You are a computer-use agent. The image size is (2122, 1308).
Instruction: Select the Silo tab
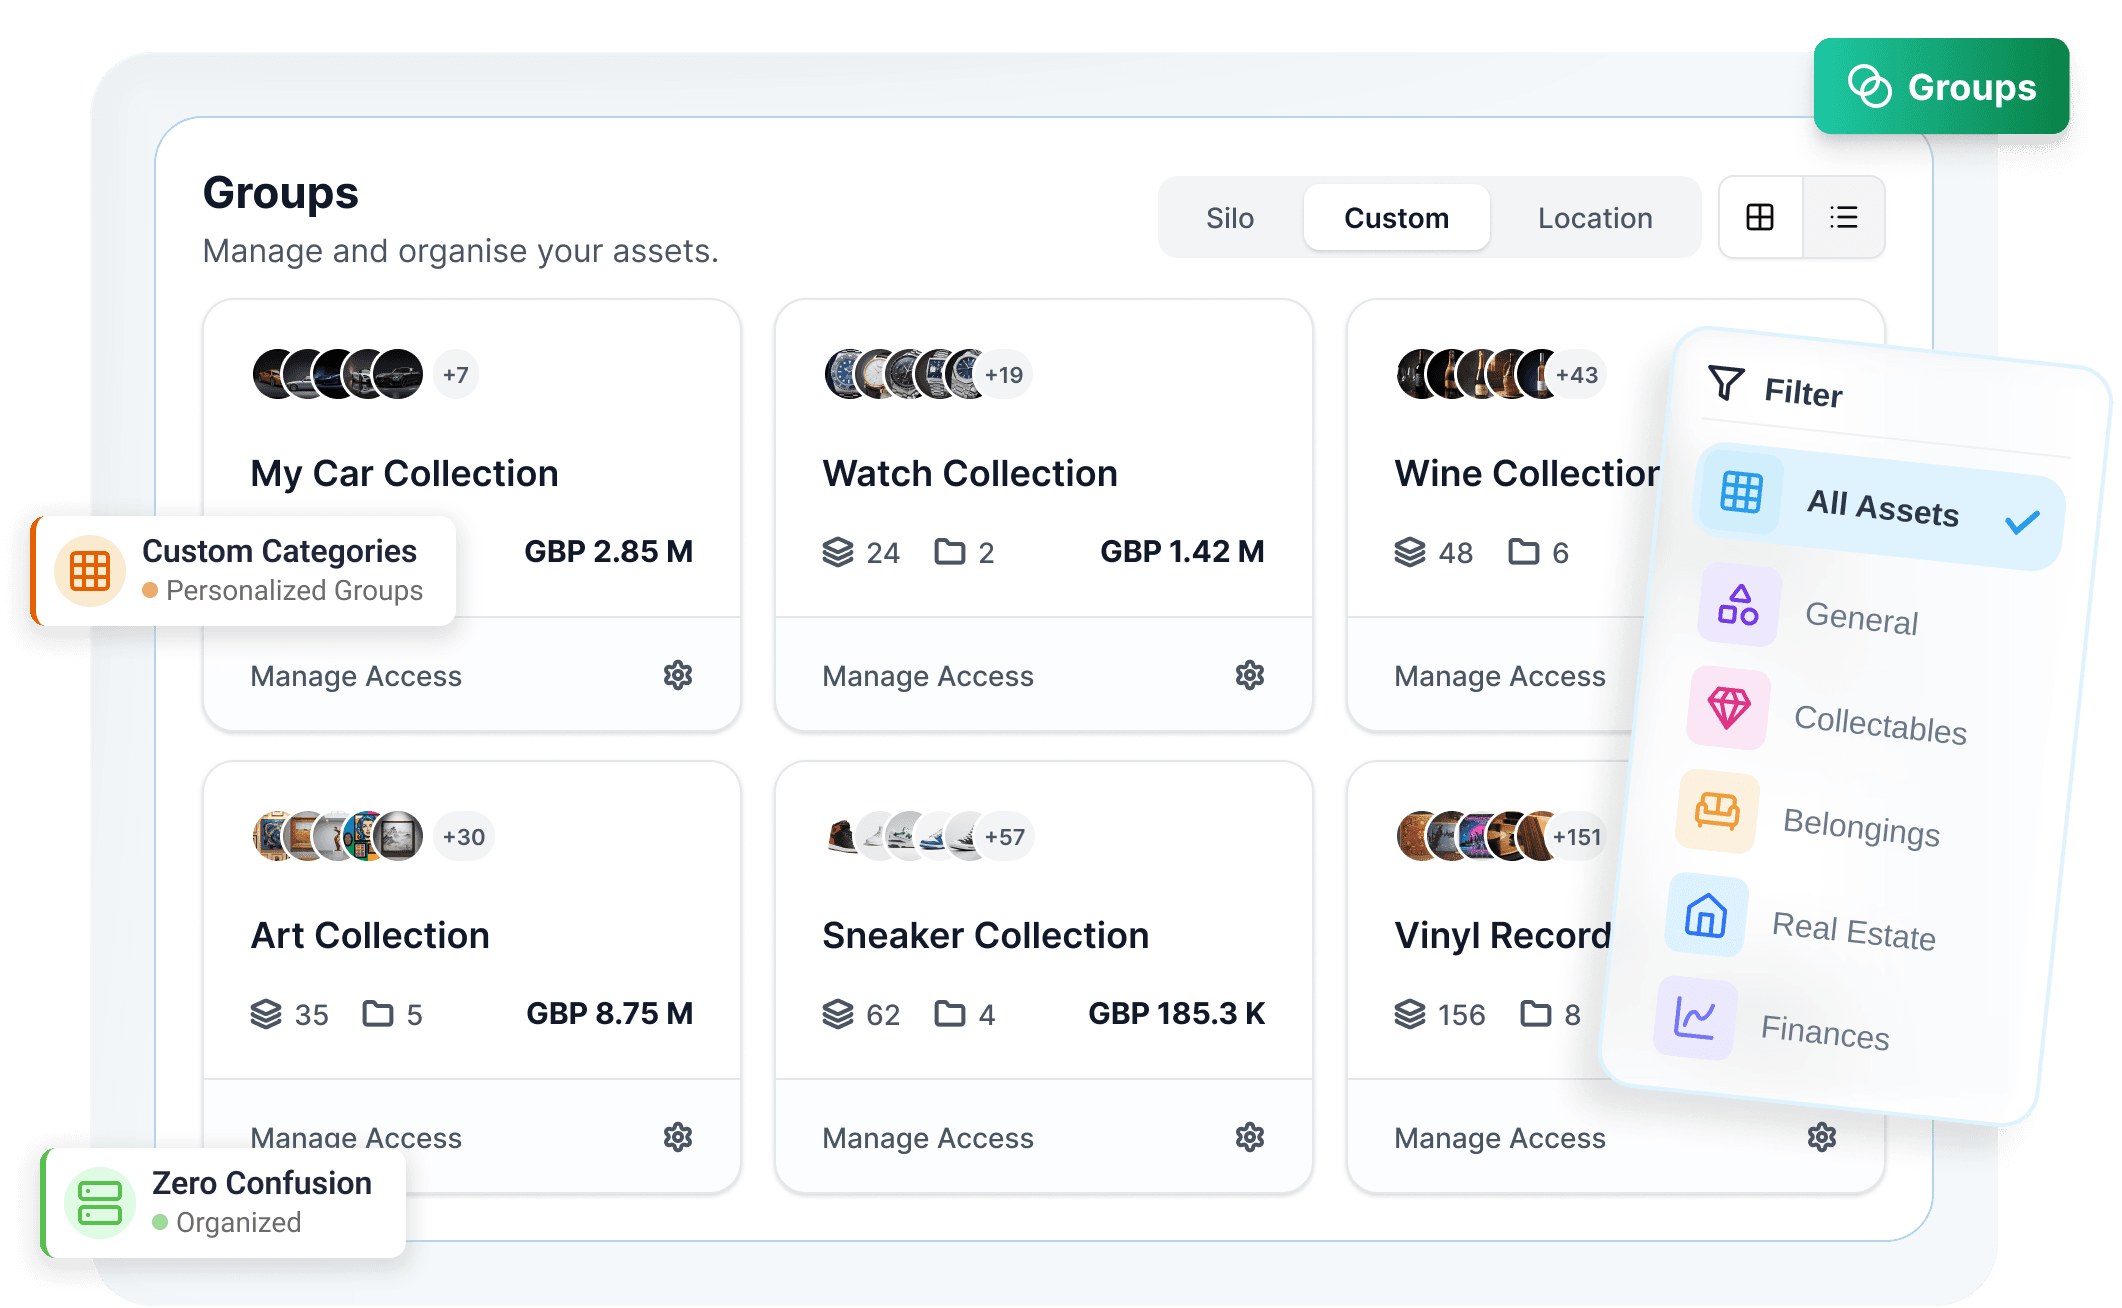1230,218
